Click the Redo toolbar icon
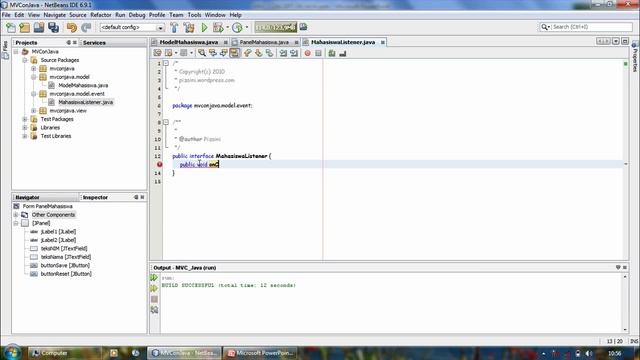 click(86, 27)
